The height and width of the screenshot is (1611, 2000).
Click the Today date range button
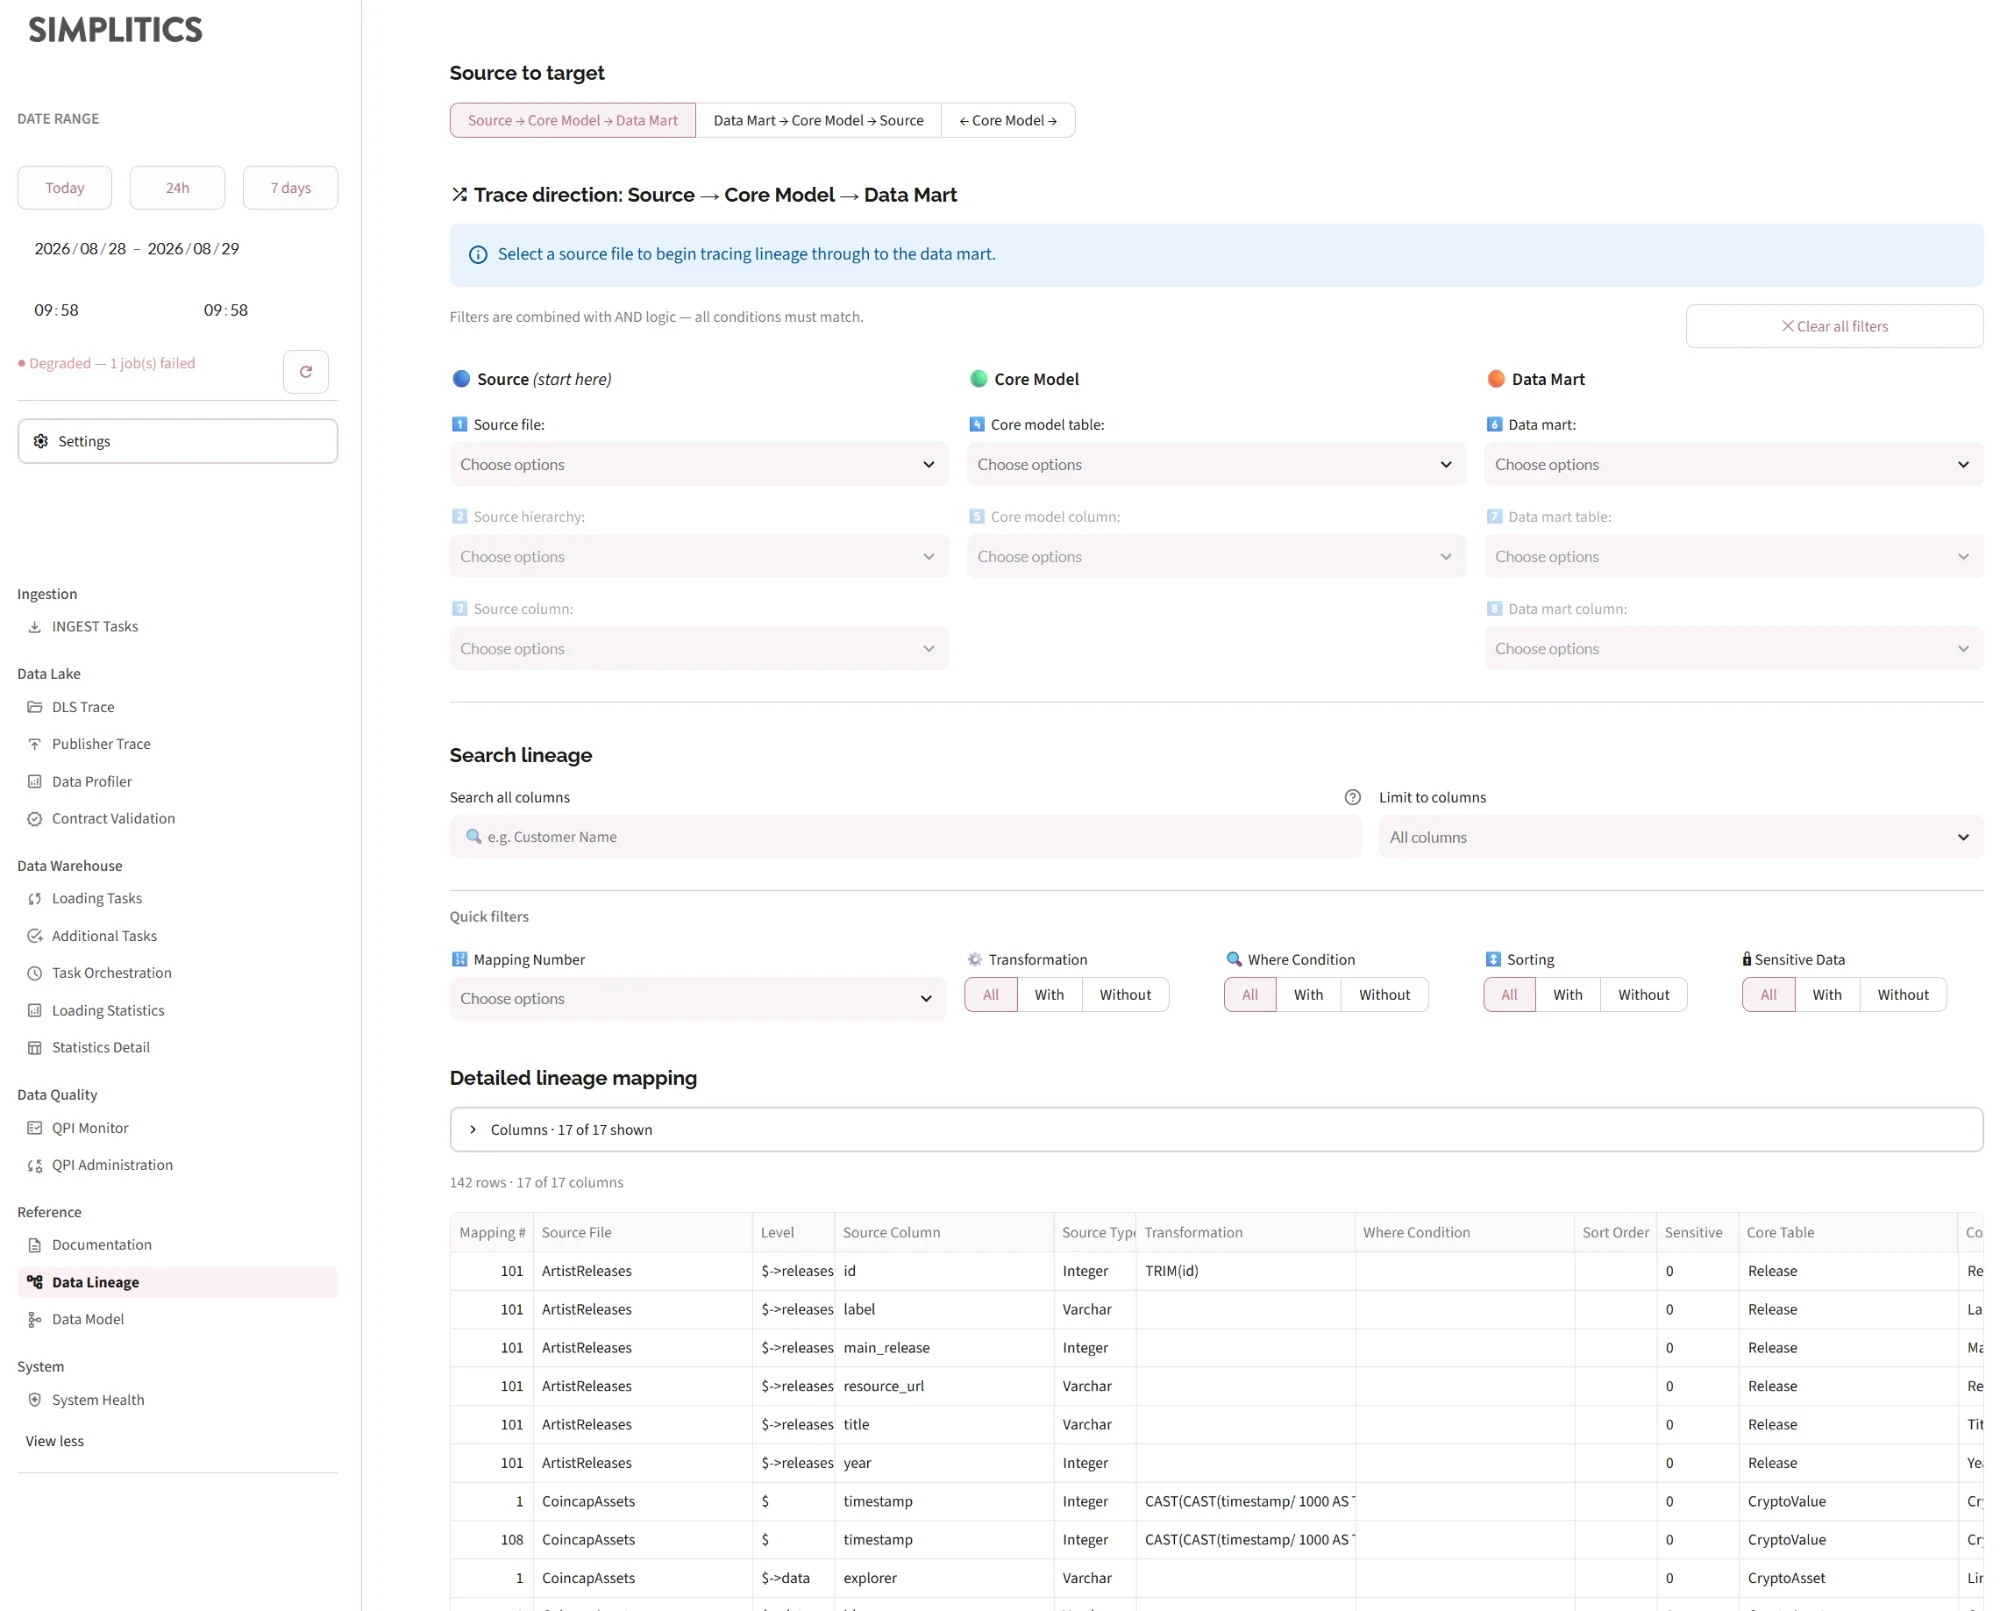[65, 188]
